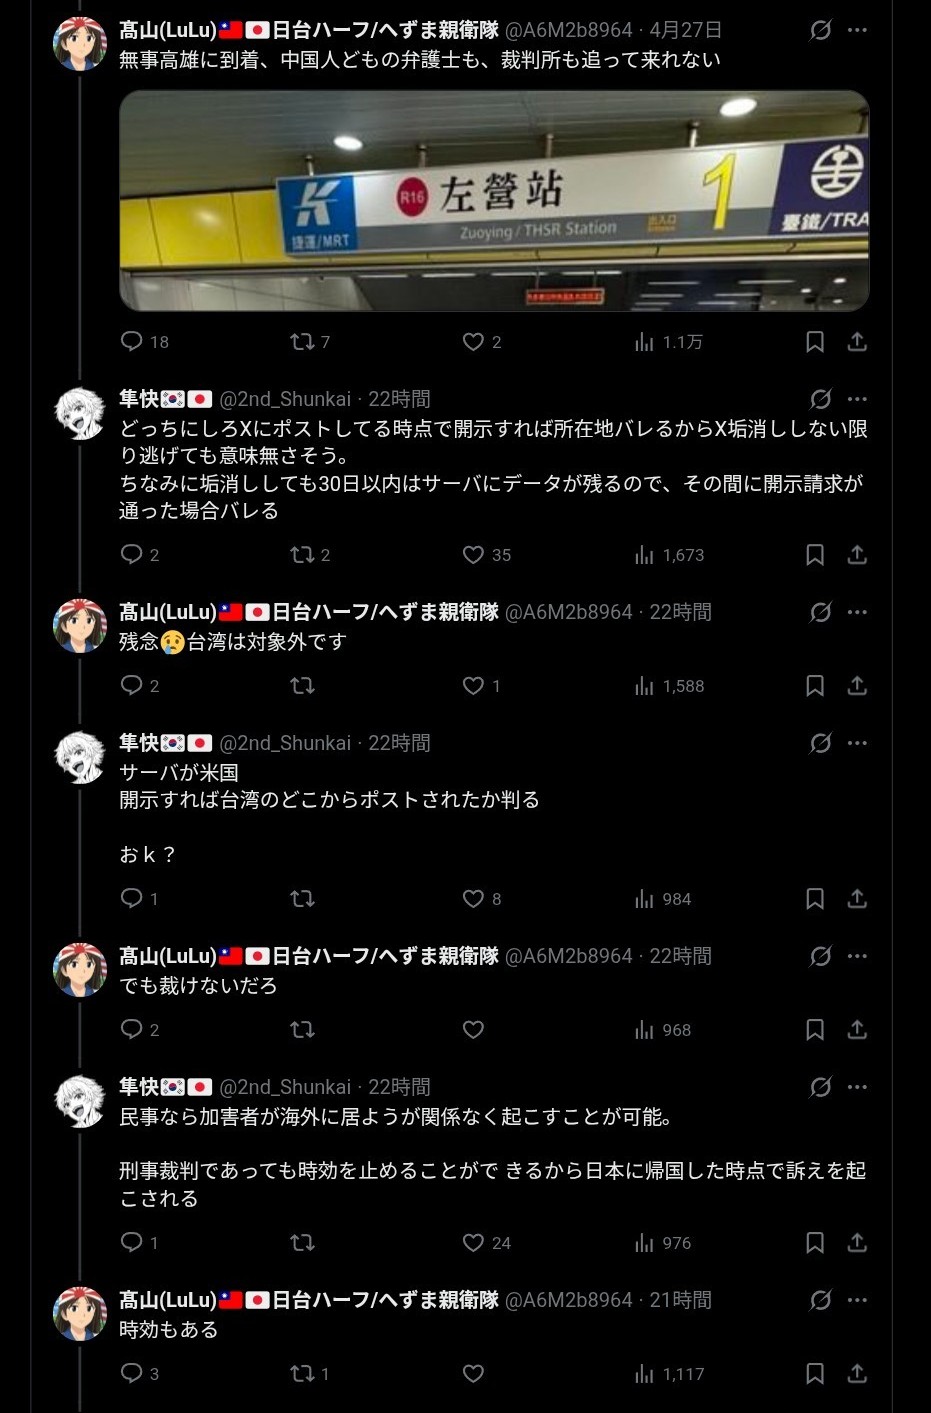Open the 4月27日 timestamp on top post
The width and height of the screenshot is (931, 1413).
[x=685, y=30]
